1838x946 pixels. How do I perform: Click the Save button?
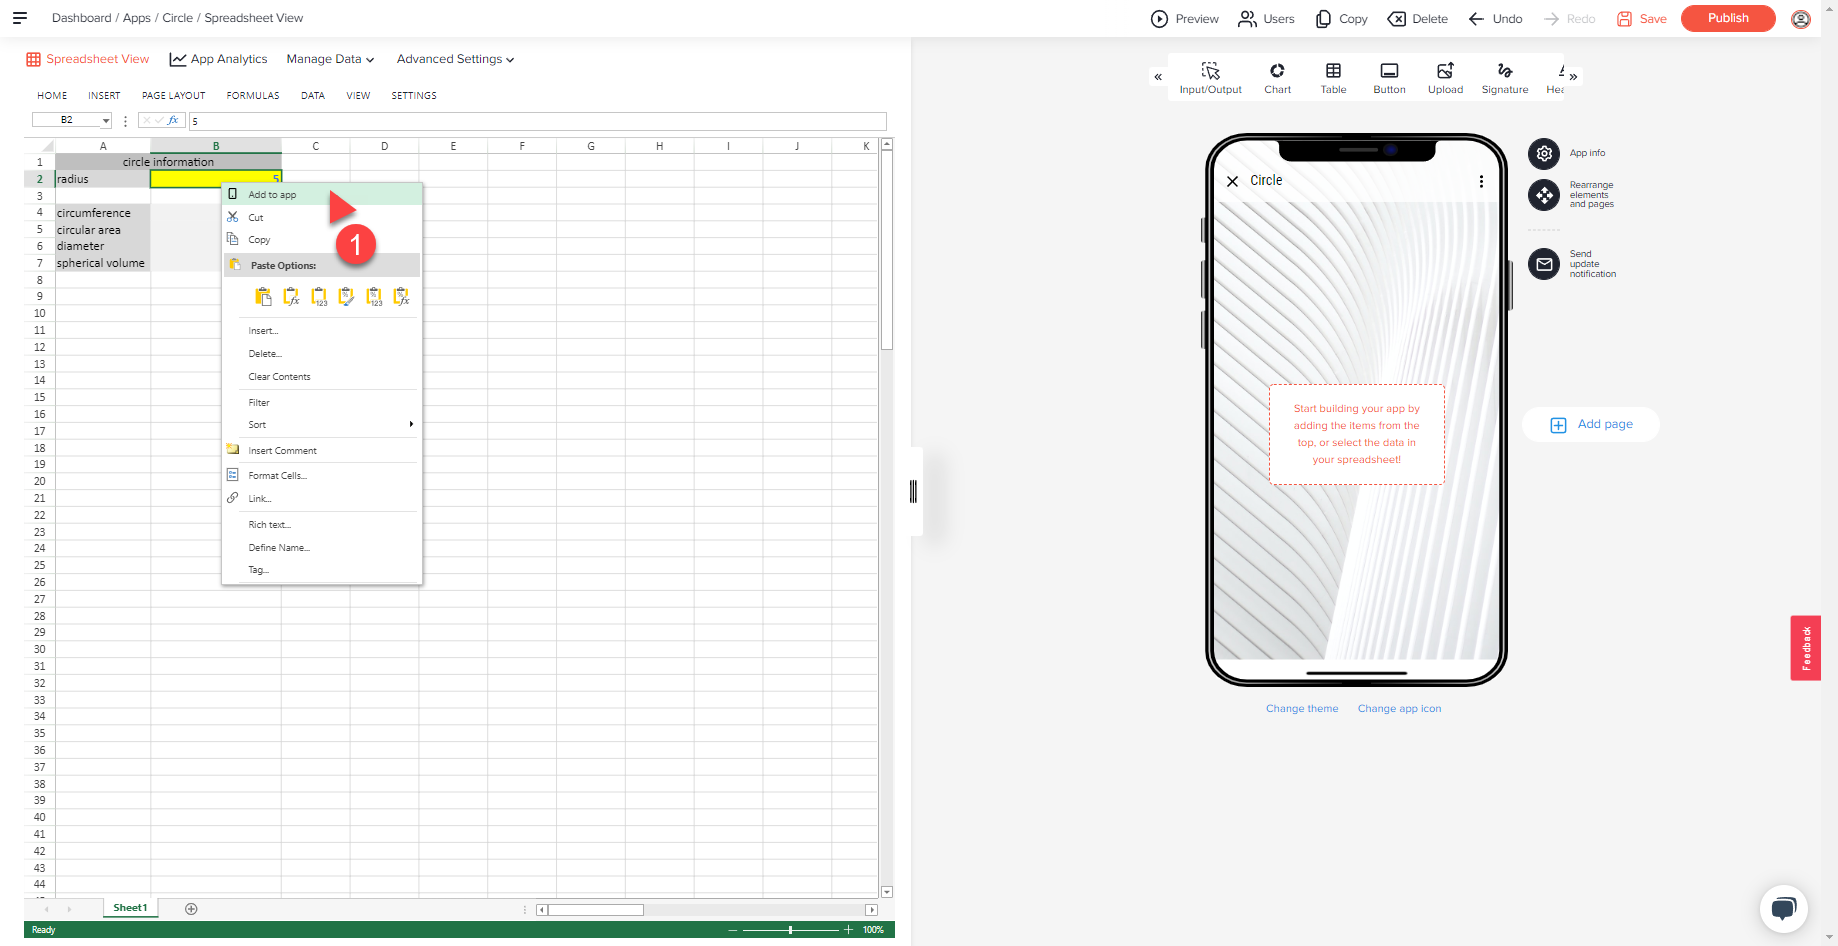[1642, 19]
